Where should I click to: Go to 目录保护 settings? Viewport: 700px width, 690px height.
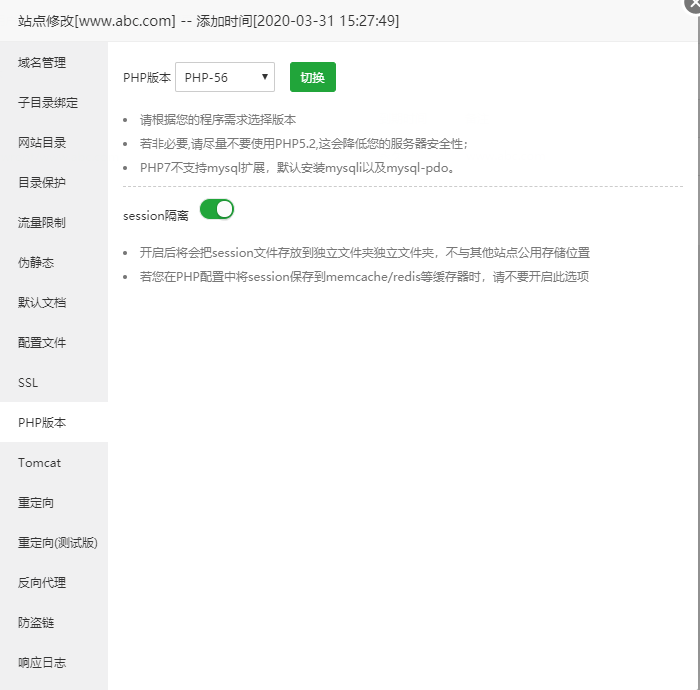54,183
